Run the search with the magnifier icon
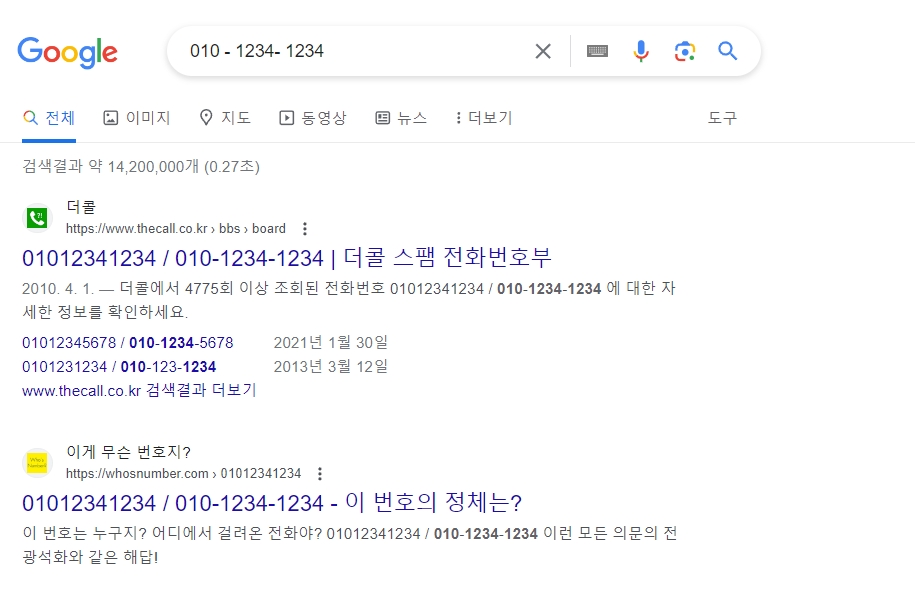This screenshot has height=597, width=915. click(x=727, y=50)
